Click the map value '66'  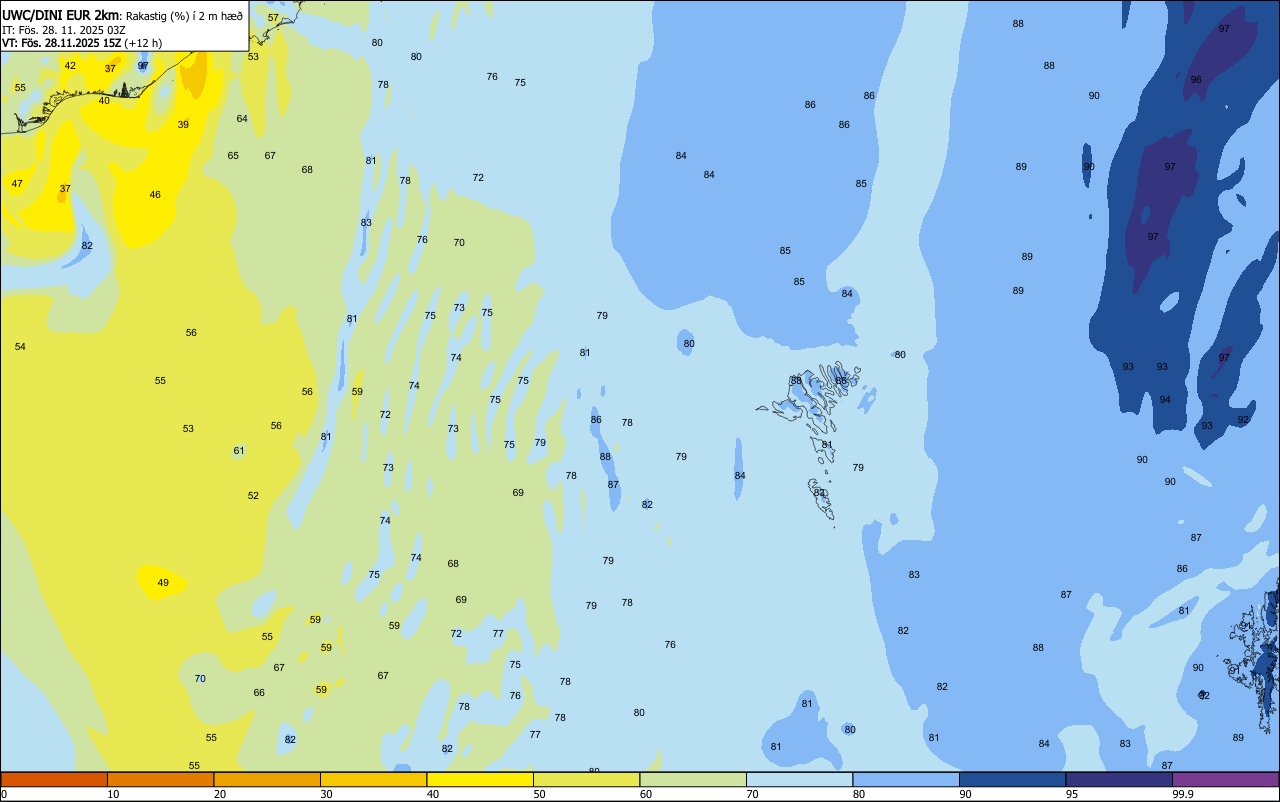pyautogui.click(x=259, y=693)
